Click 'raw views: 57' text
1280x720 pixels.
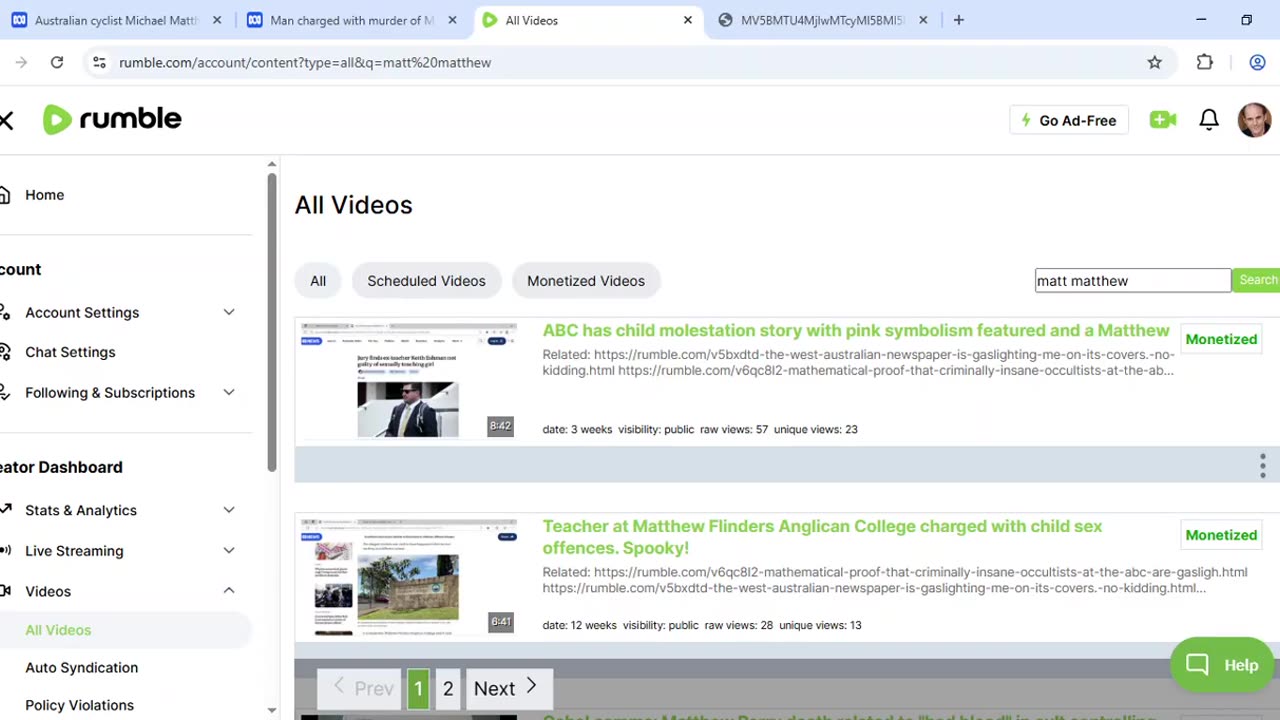pos(734,429)
